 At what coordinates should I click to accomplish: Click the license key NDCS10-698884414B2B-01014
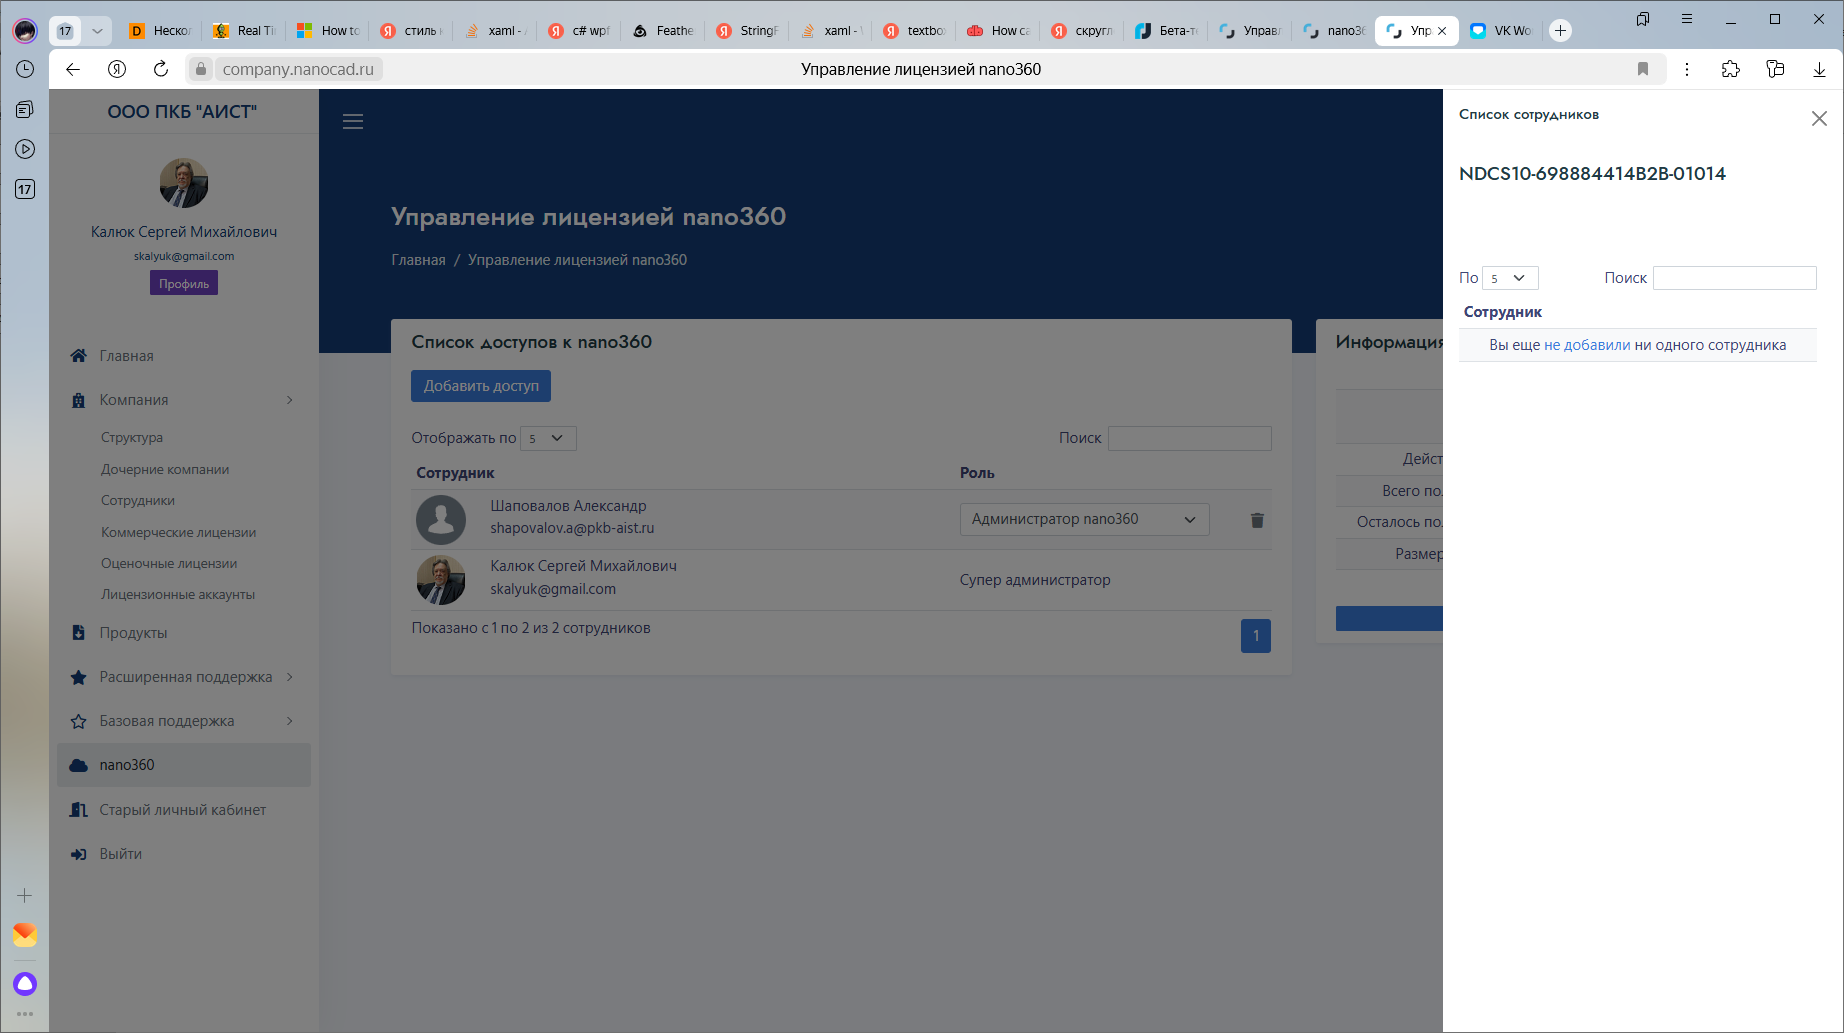click(x=1592, y=174)
